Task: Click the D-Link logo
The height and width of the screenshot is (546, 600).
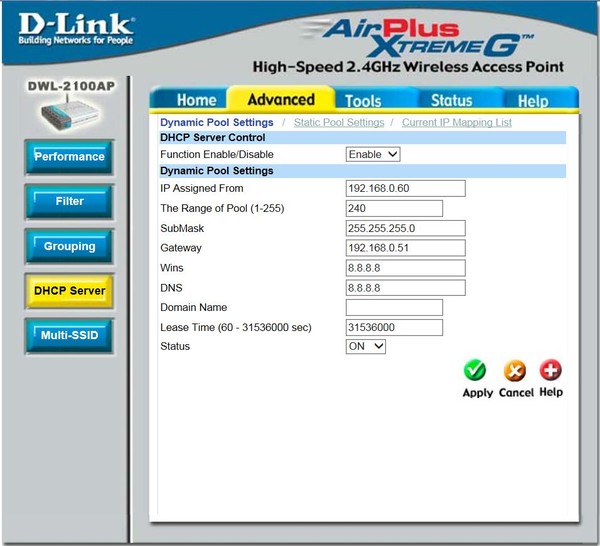Action: (x=76, y=29)
